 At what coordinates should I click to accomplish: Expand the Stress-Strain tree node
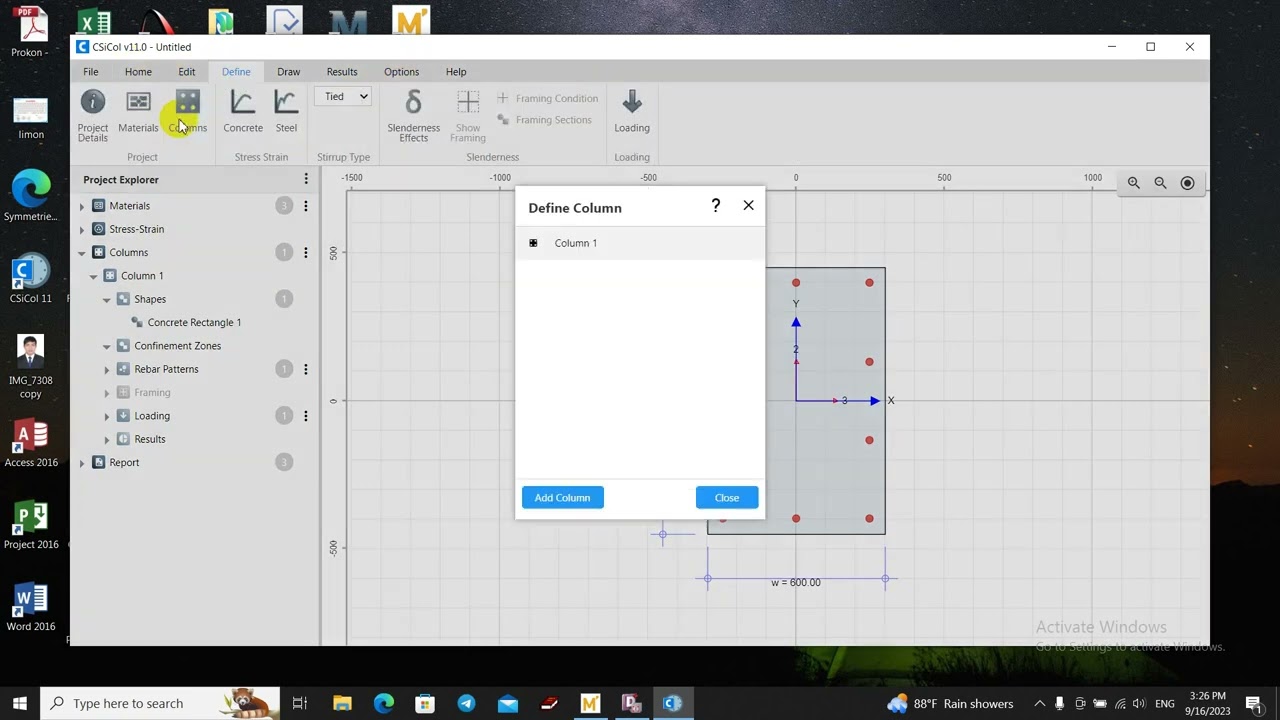[x=82, y=229]
